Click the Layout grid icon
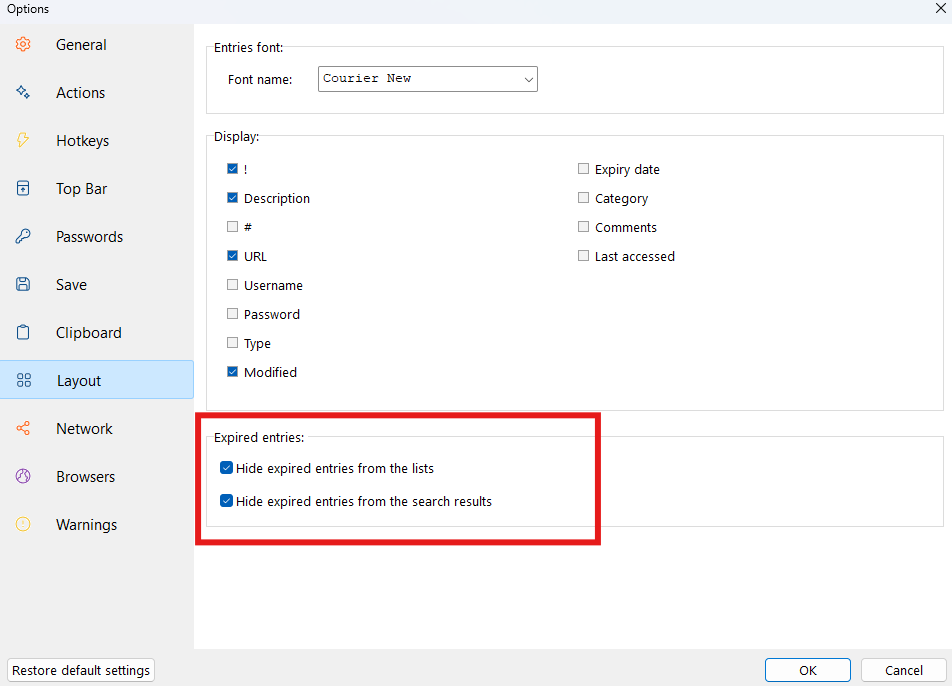The width and height of the screenshot is (952, 686). (x=24, y=380)
